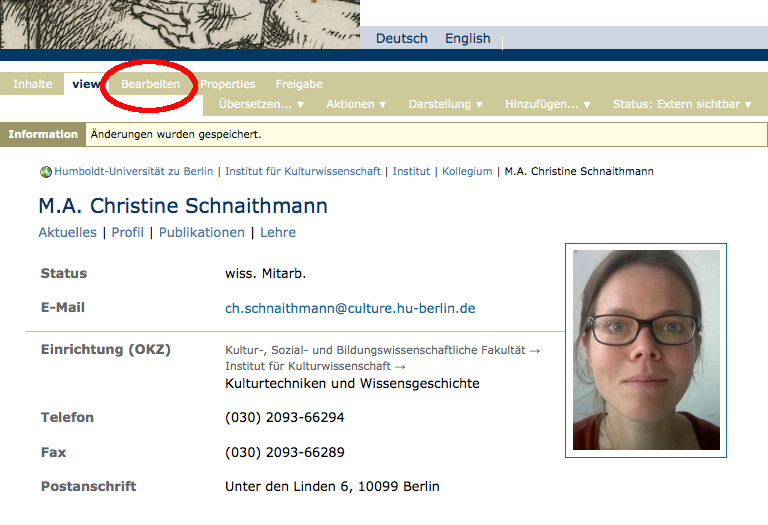Click the Änderungen wurden gespeichert message
The width and height of the screenshot is (768, 525).
(x=176, y=134)
